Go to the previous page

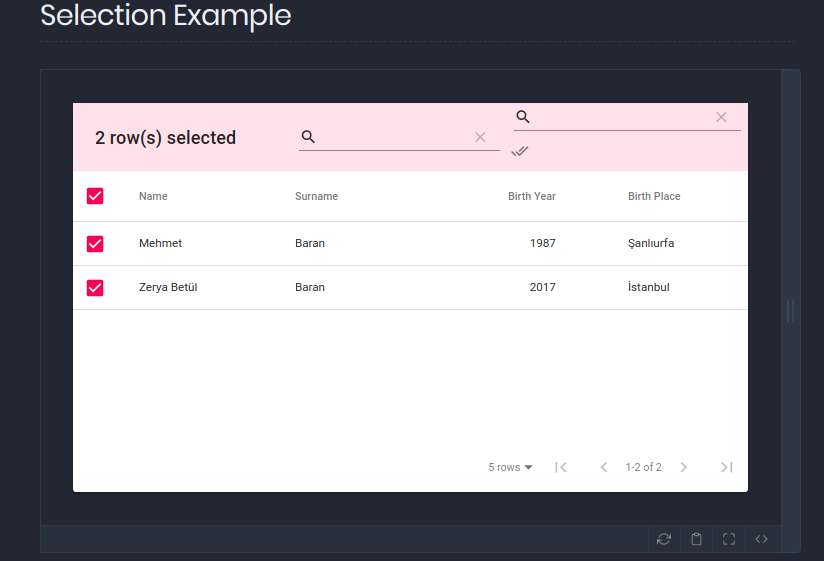[604, 467]
